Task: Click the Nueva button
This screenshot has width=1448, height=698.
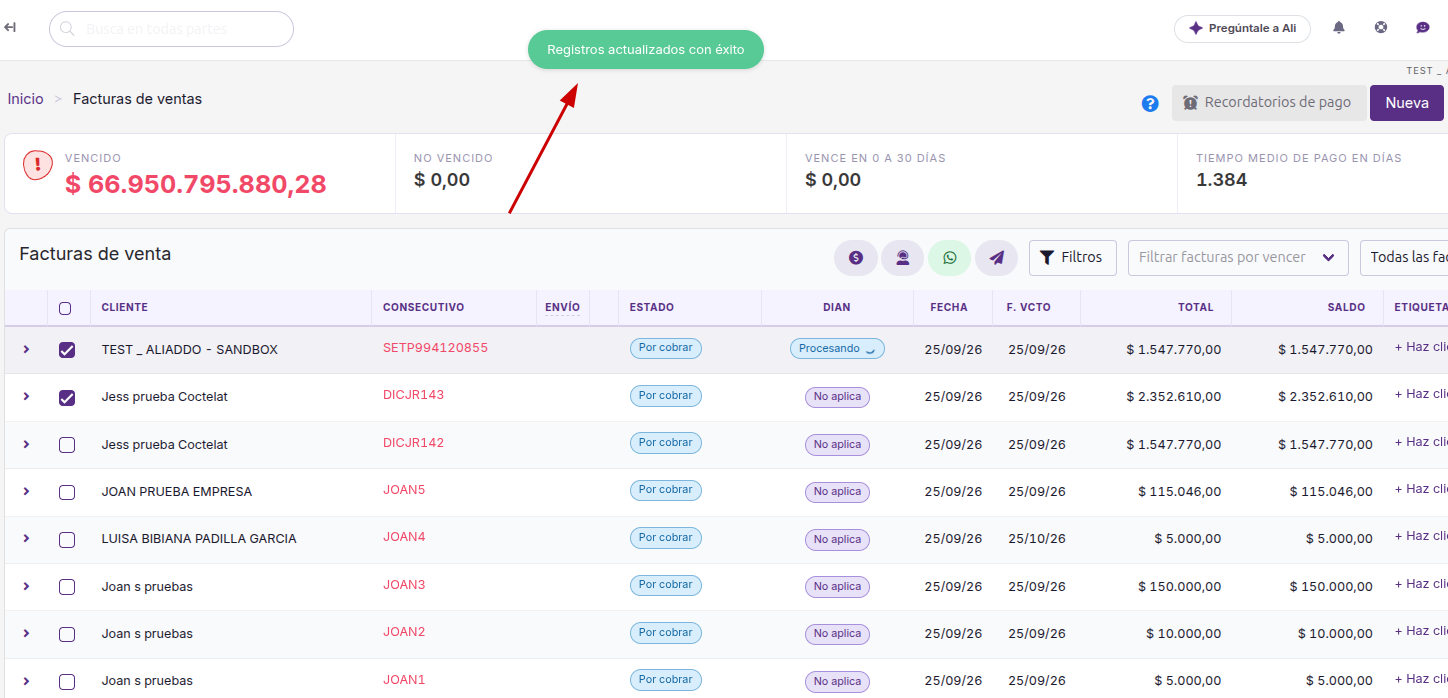Action: (1407, 103)
